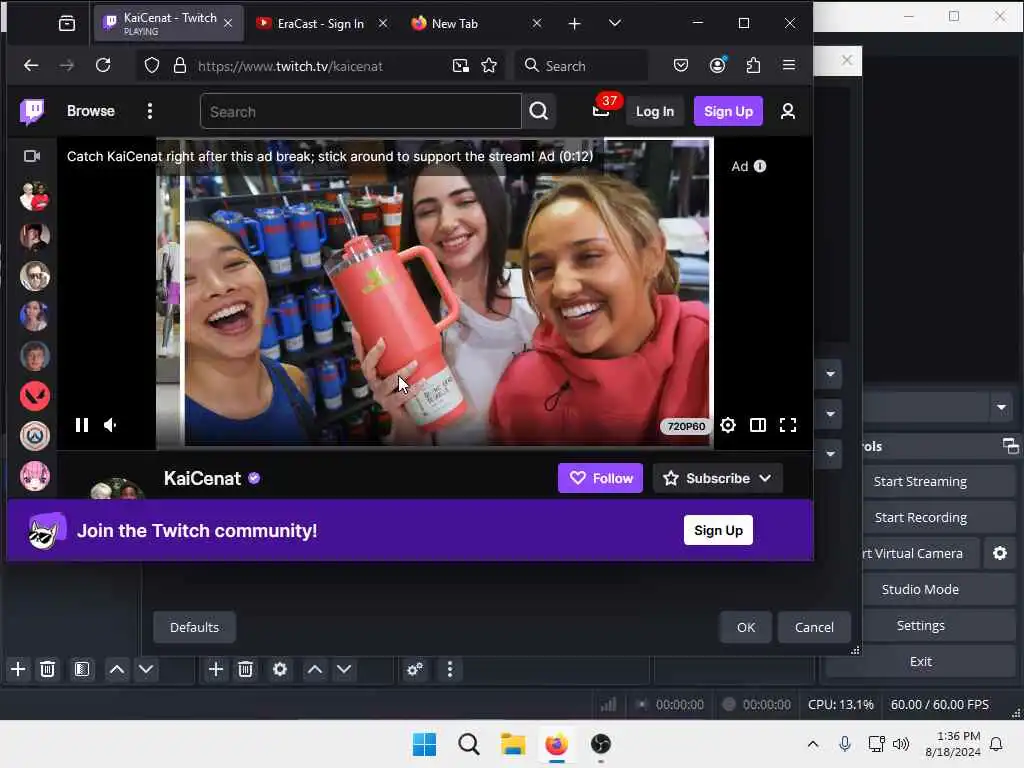Viewport: 1024px width, 768px height.
Task: Click the Twitch logo home icon
Action: click(x=32, y=111)
